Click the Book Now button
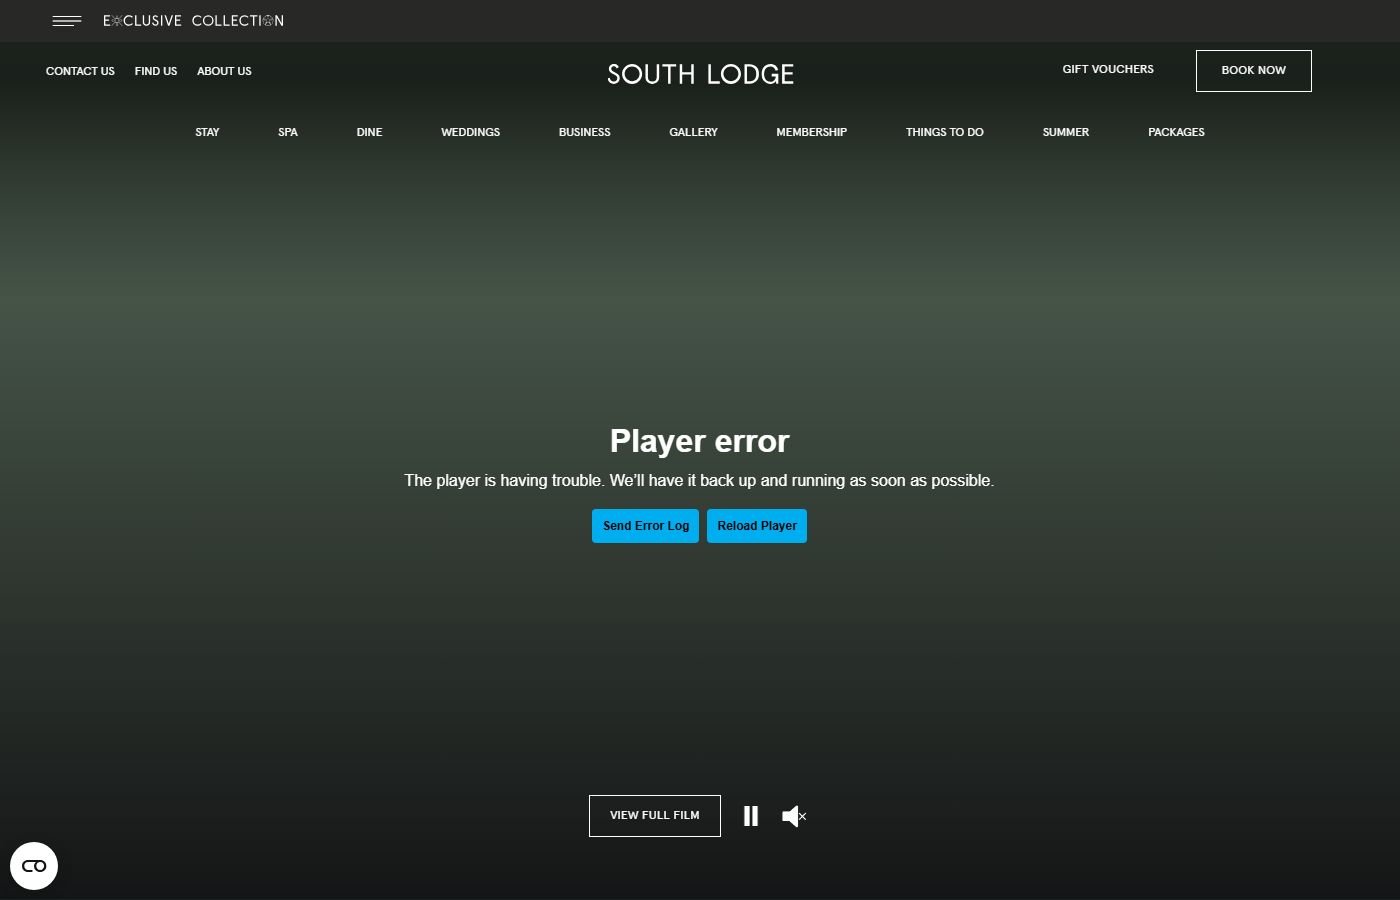The width and height of the screenshot is (1400, 900). 1253,71
